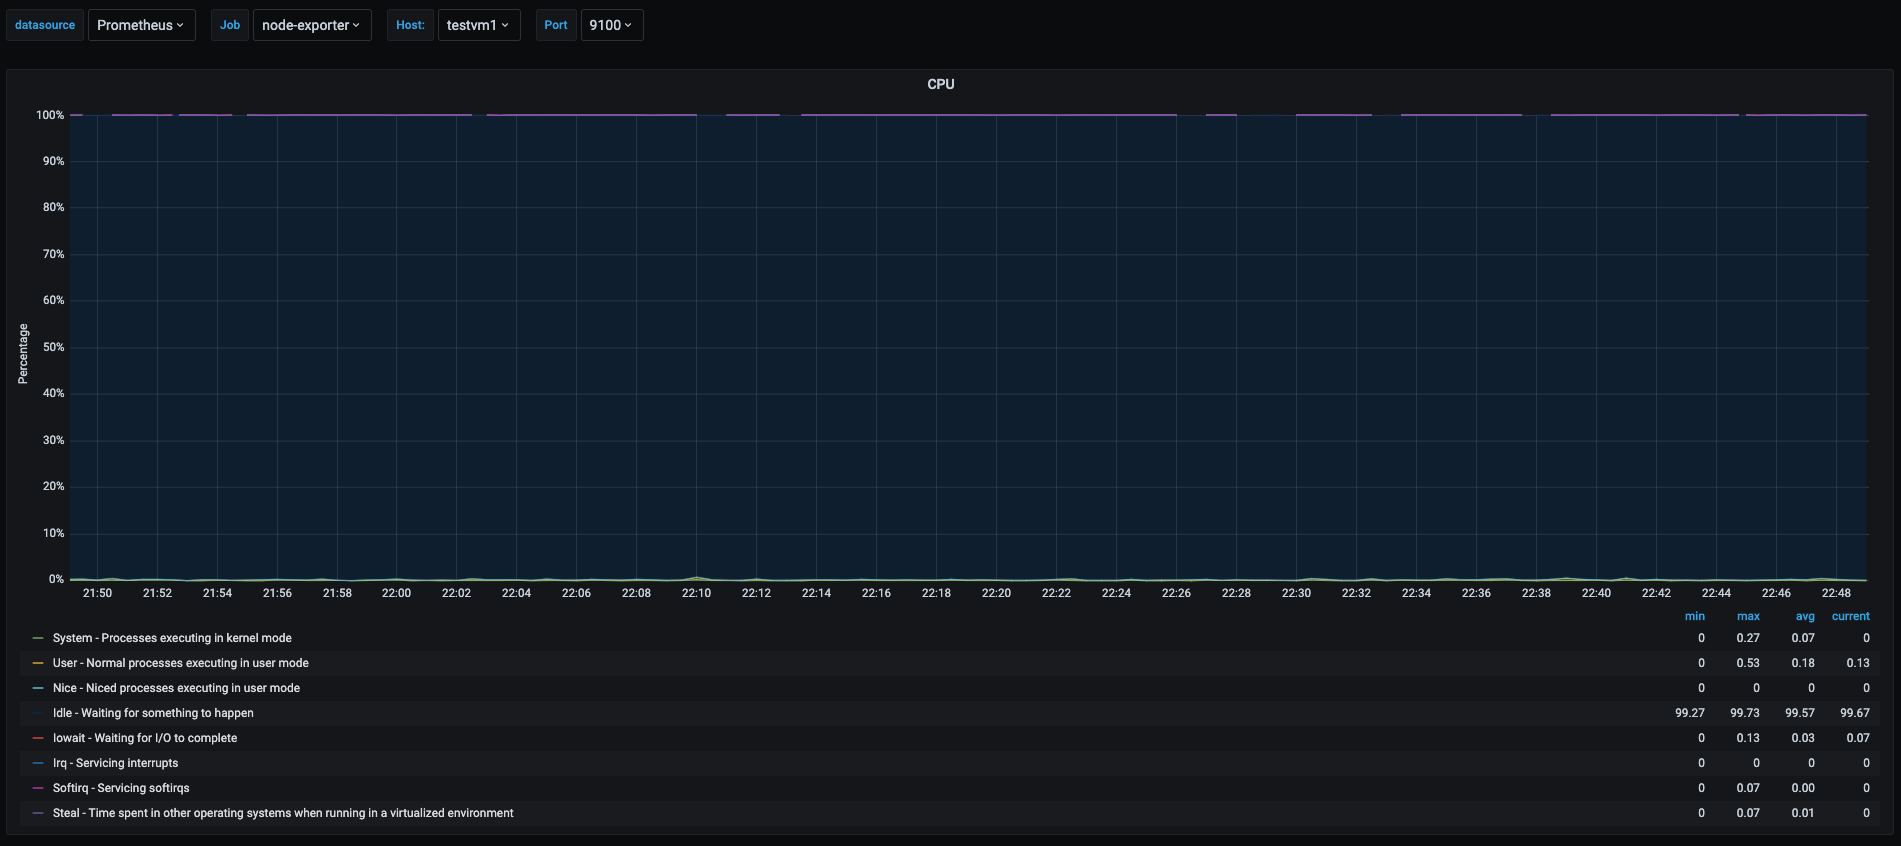This screenshot has height=846, width=1901.
Task: Sort legend by the avg column
Action: coord(1804,616)
